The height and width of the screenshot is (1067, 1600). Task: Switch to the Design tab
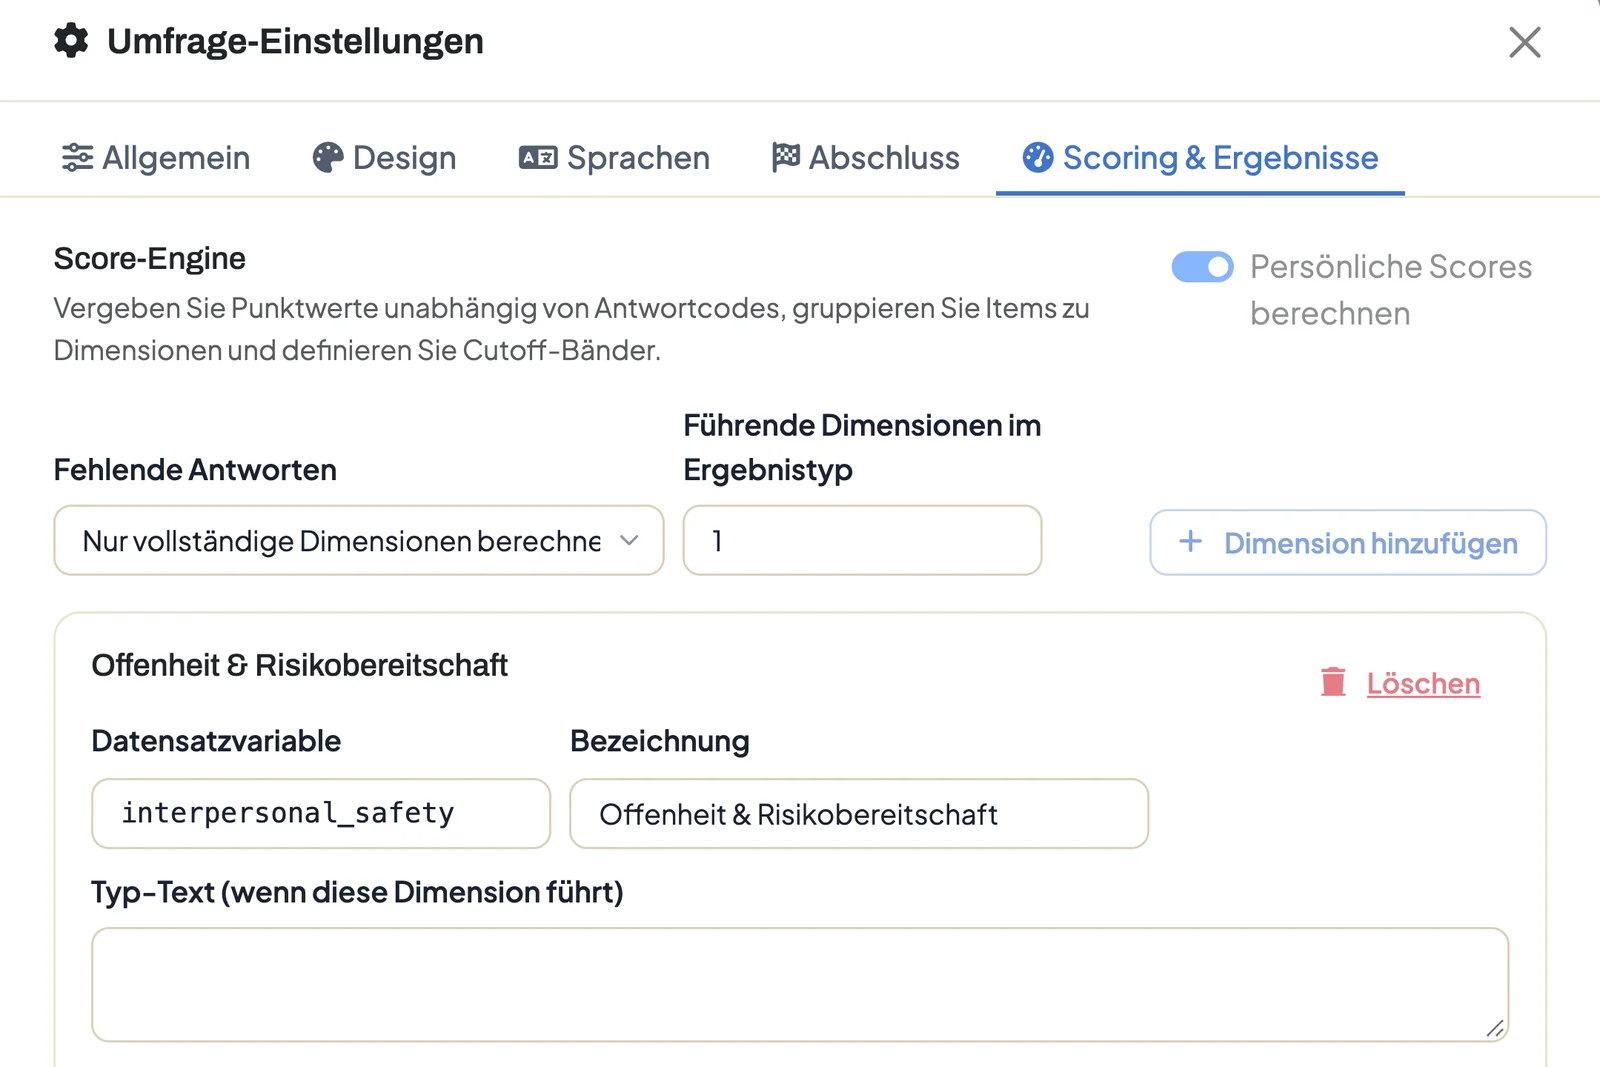[385, 158]
